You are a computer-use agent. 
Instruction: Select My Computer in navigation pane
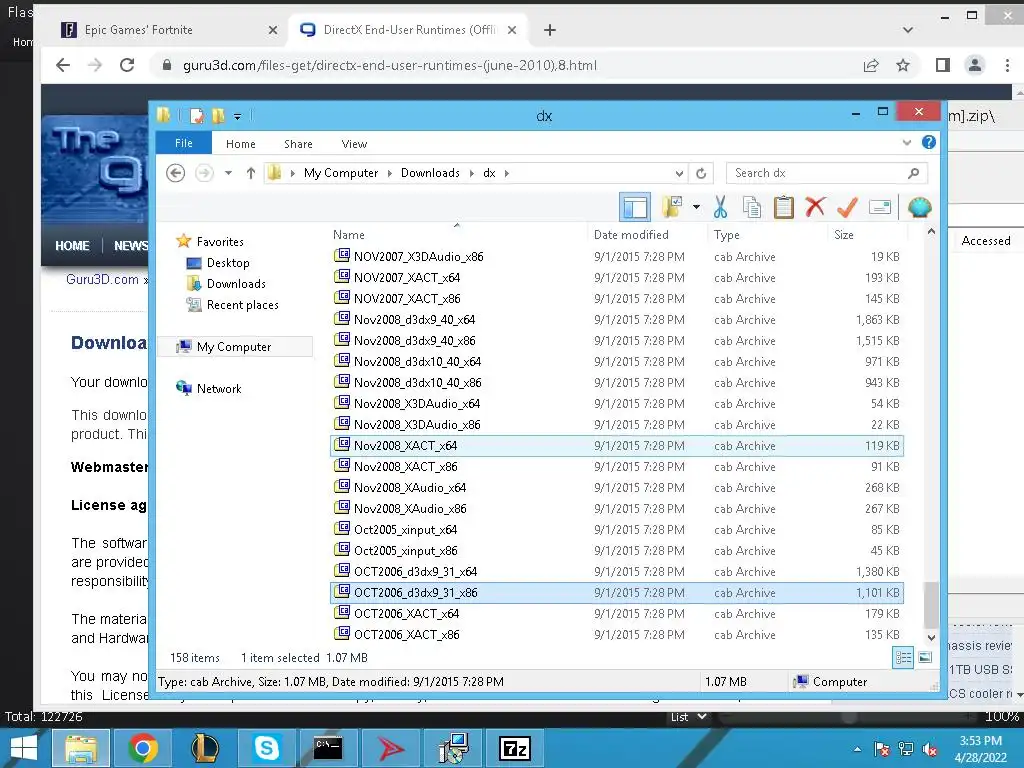coord(234,347)
